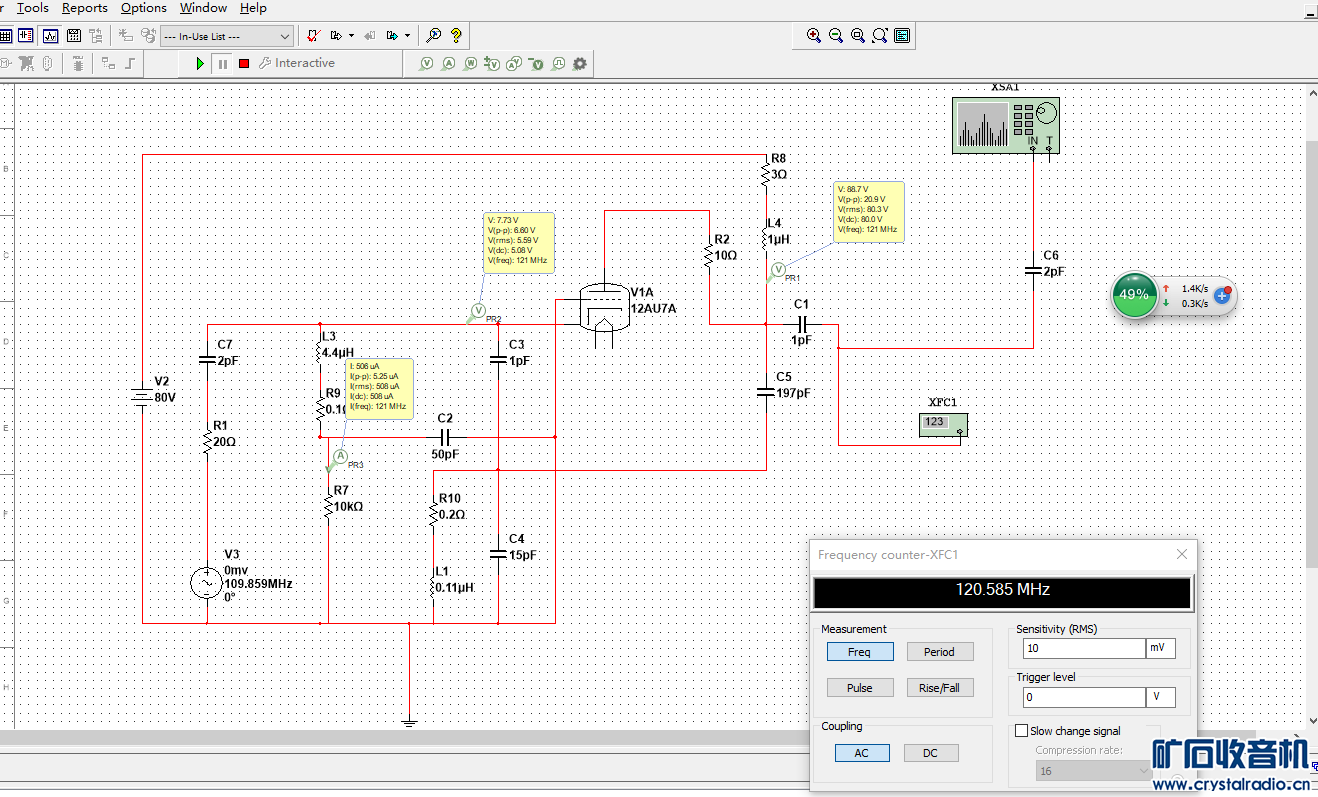Open the Grapher view icon
This screenshot has height=797, width=1318.
[50, 35]
